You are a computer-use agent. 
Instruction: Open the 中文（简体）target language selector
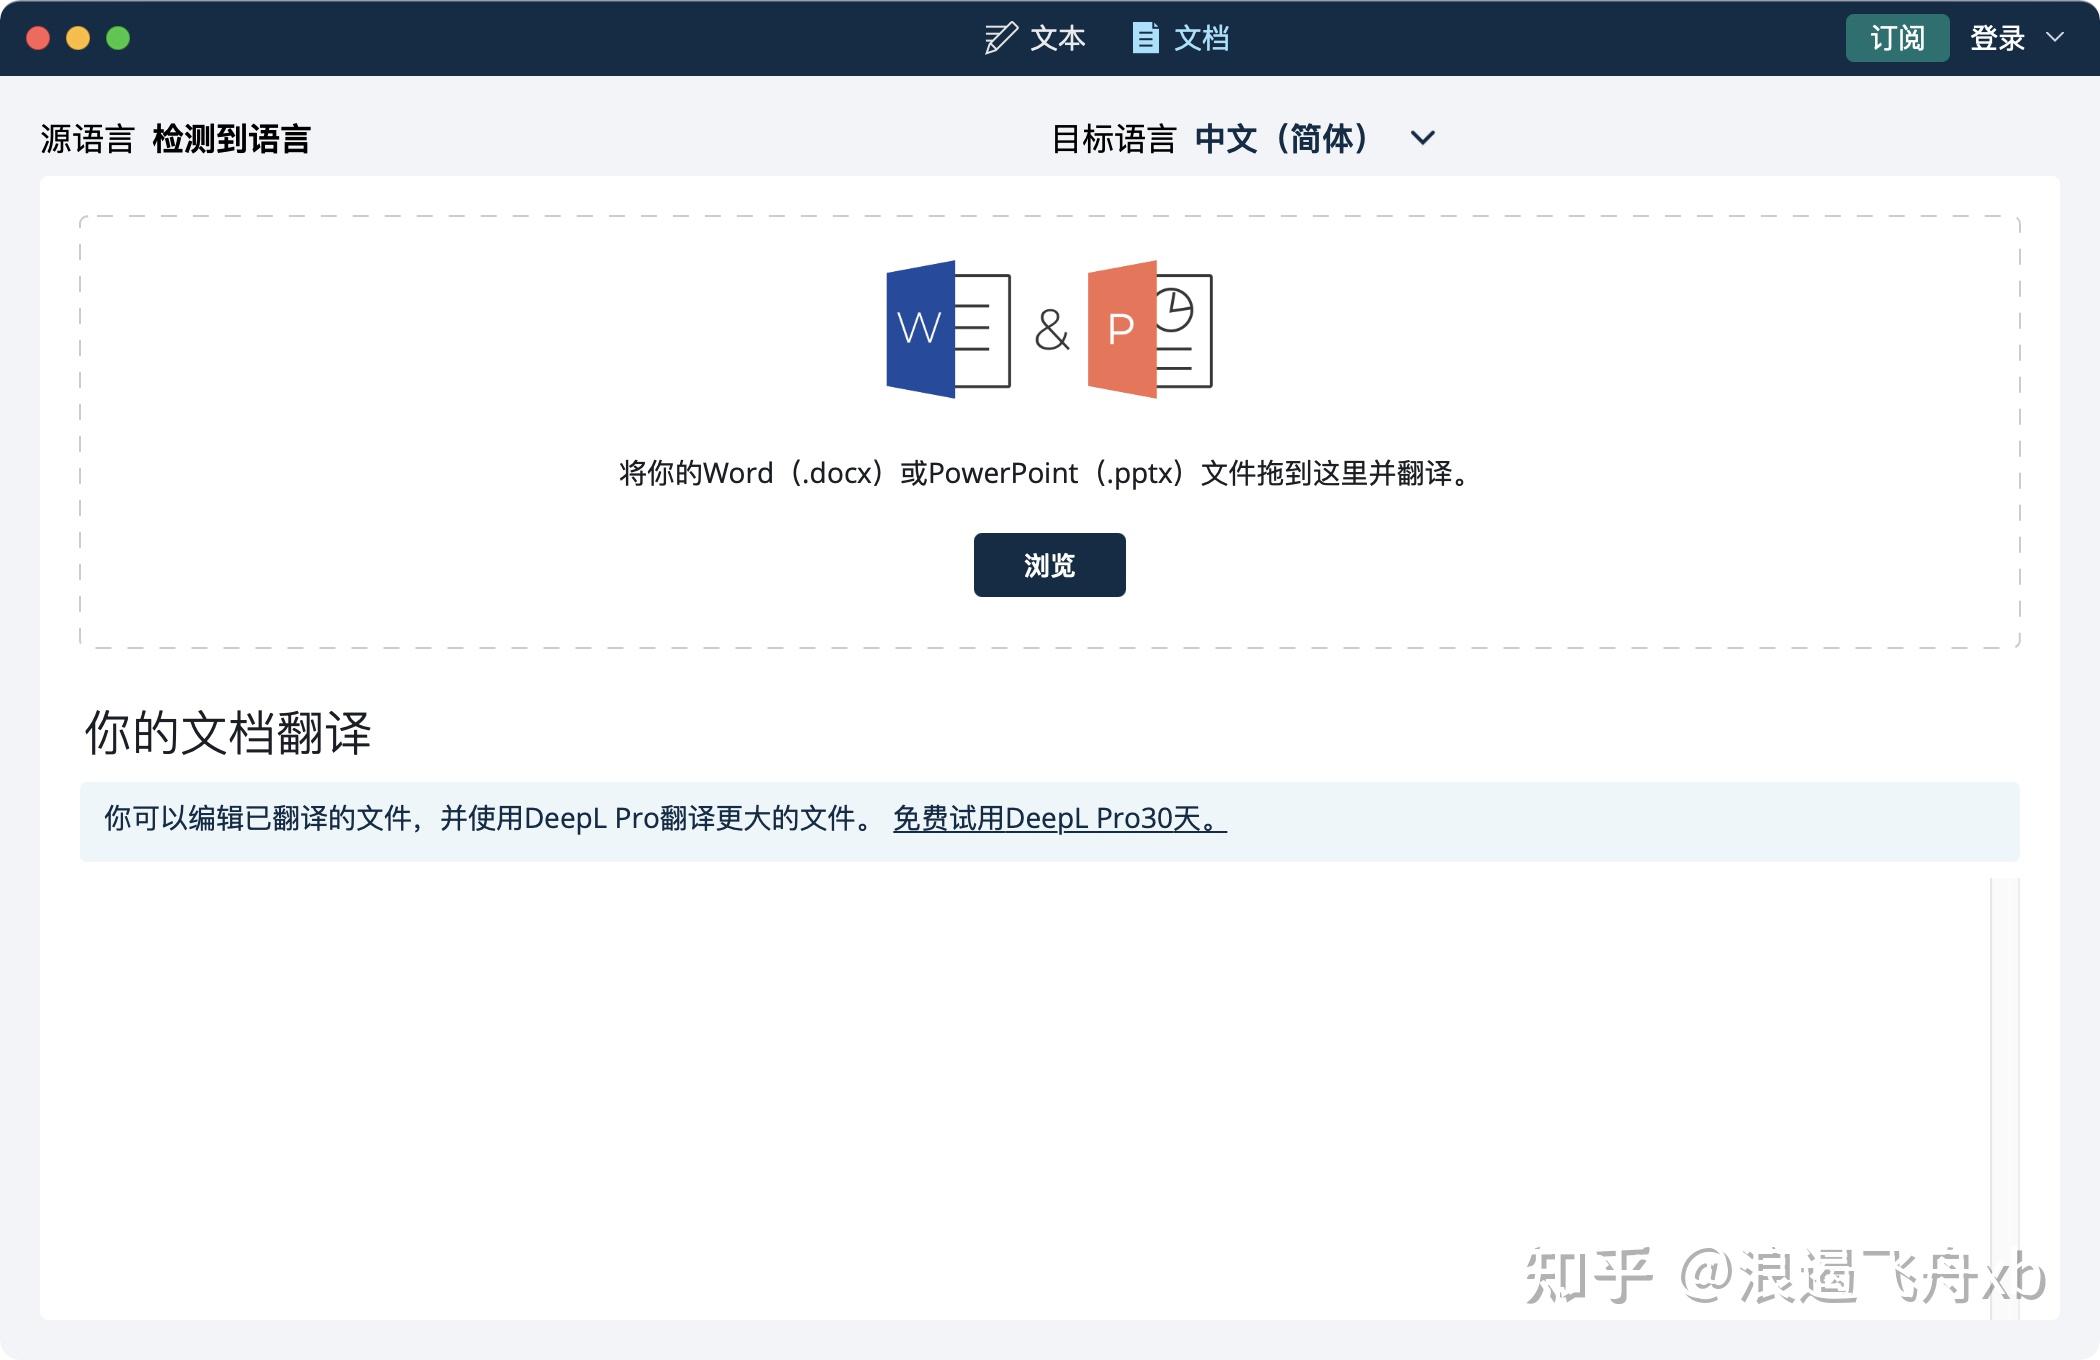tap(1282, 138)
